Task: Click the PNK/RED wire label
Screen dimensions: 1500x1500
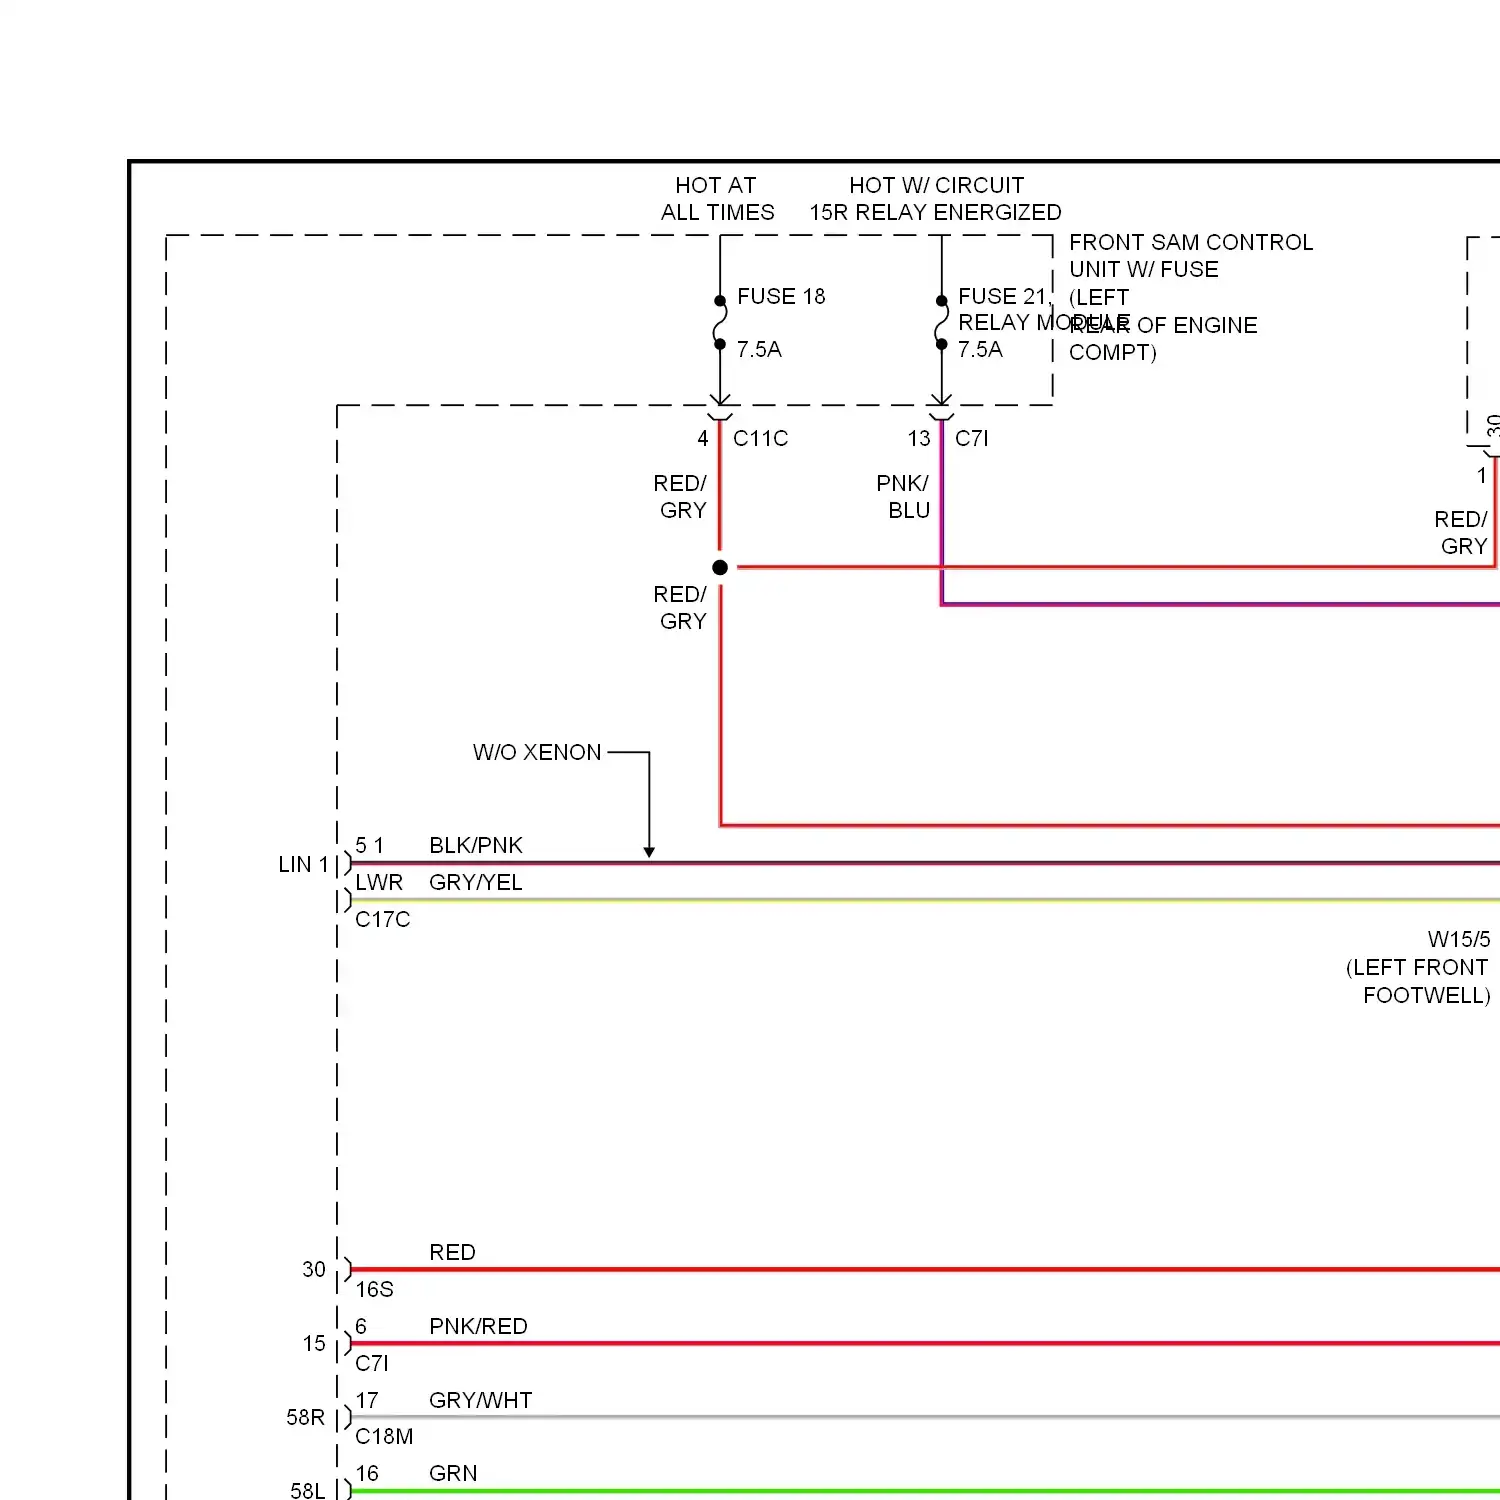Action: 478,1326
